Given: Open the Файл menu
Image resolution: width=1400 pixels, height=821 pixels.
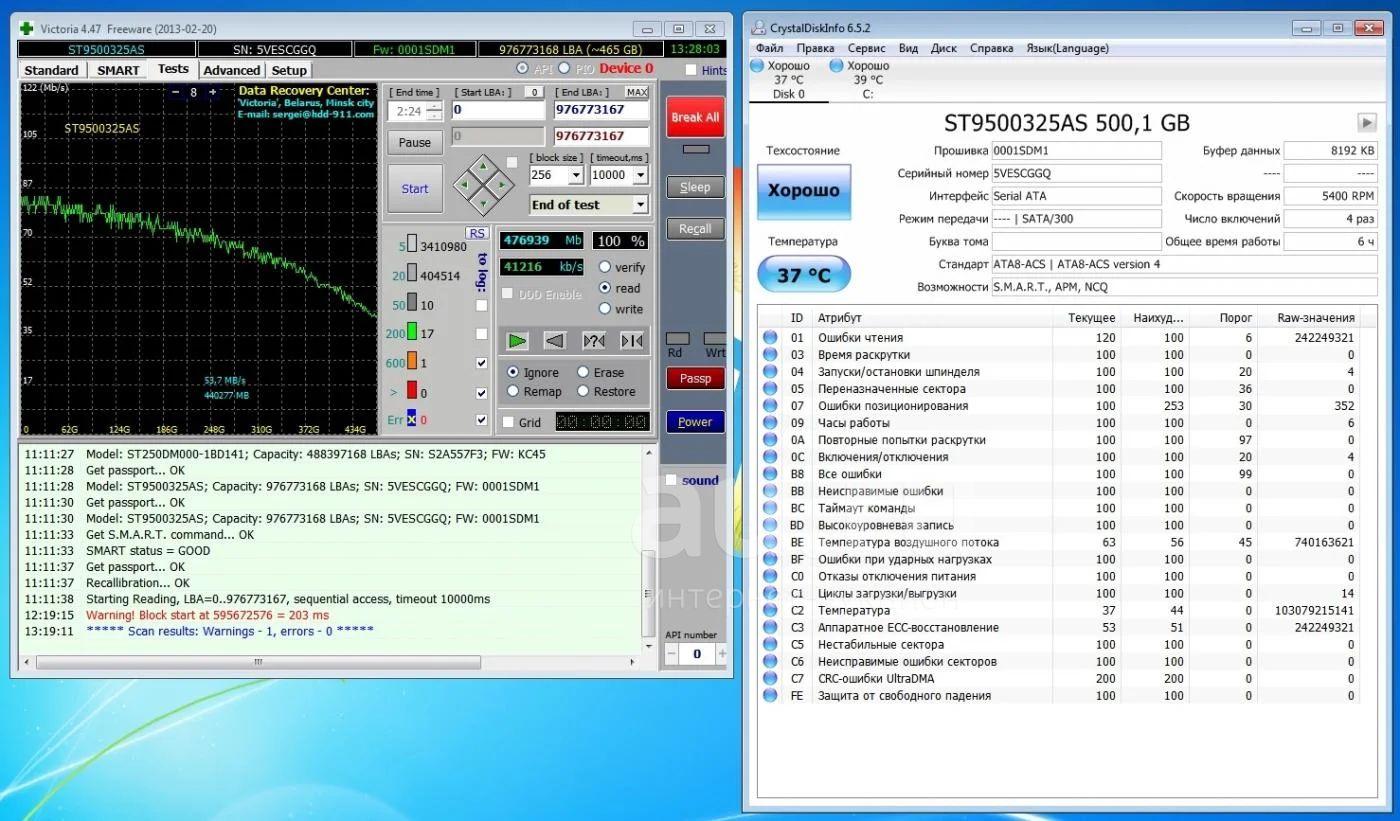Looking at the screenshot, I should [x=770, y=48].
